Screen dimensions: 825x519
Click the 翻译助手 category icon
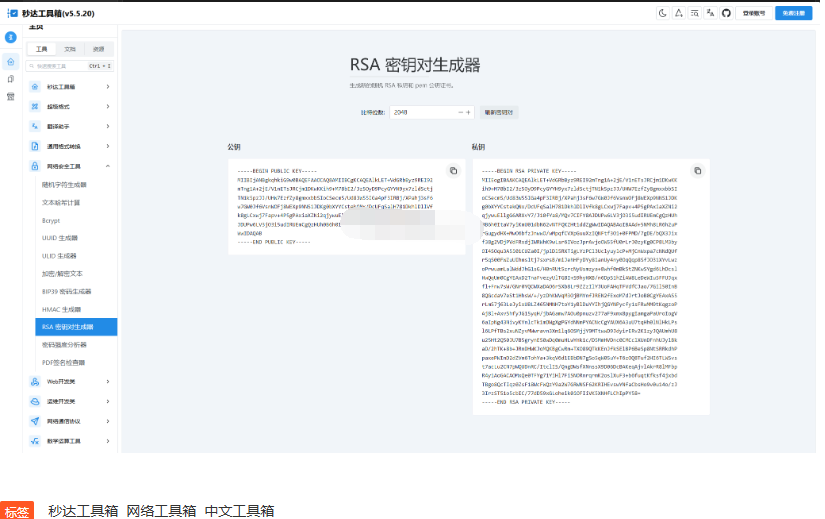coord(35,126)
